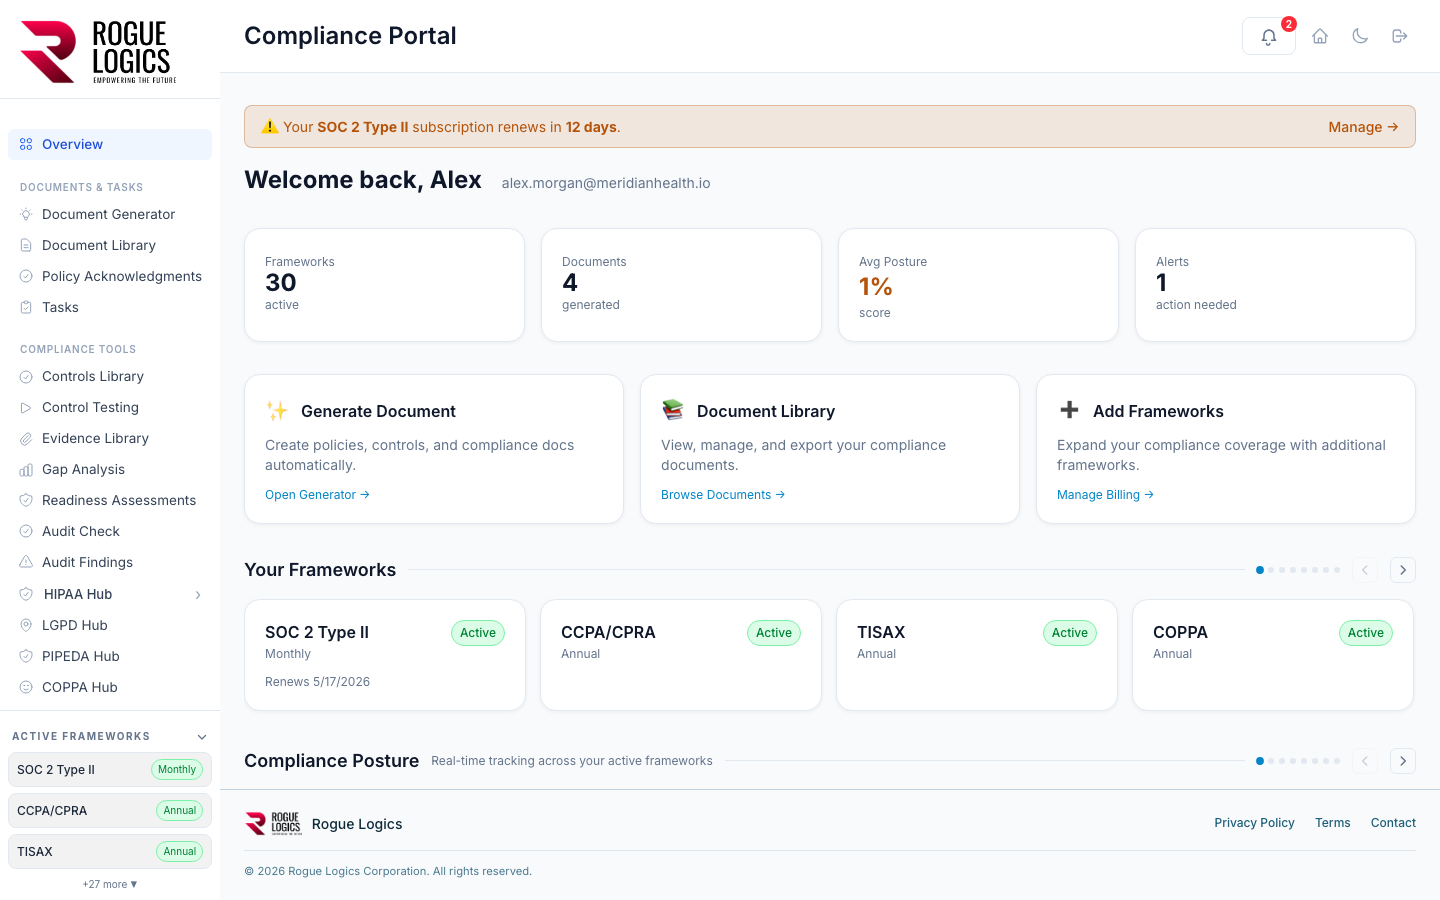Select first Compliance Posture pagination dot

coord(1259,761)
